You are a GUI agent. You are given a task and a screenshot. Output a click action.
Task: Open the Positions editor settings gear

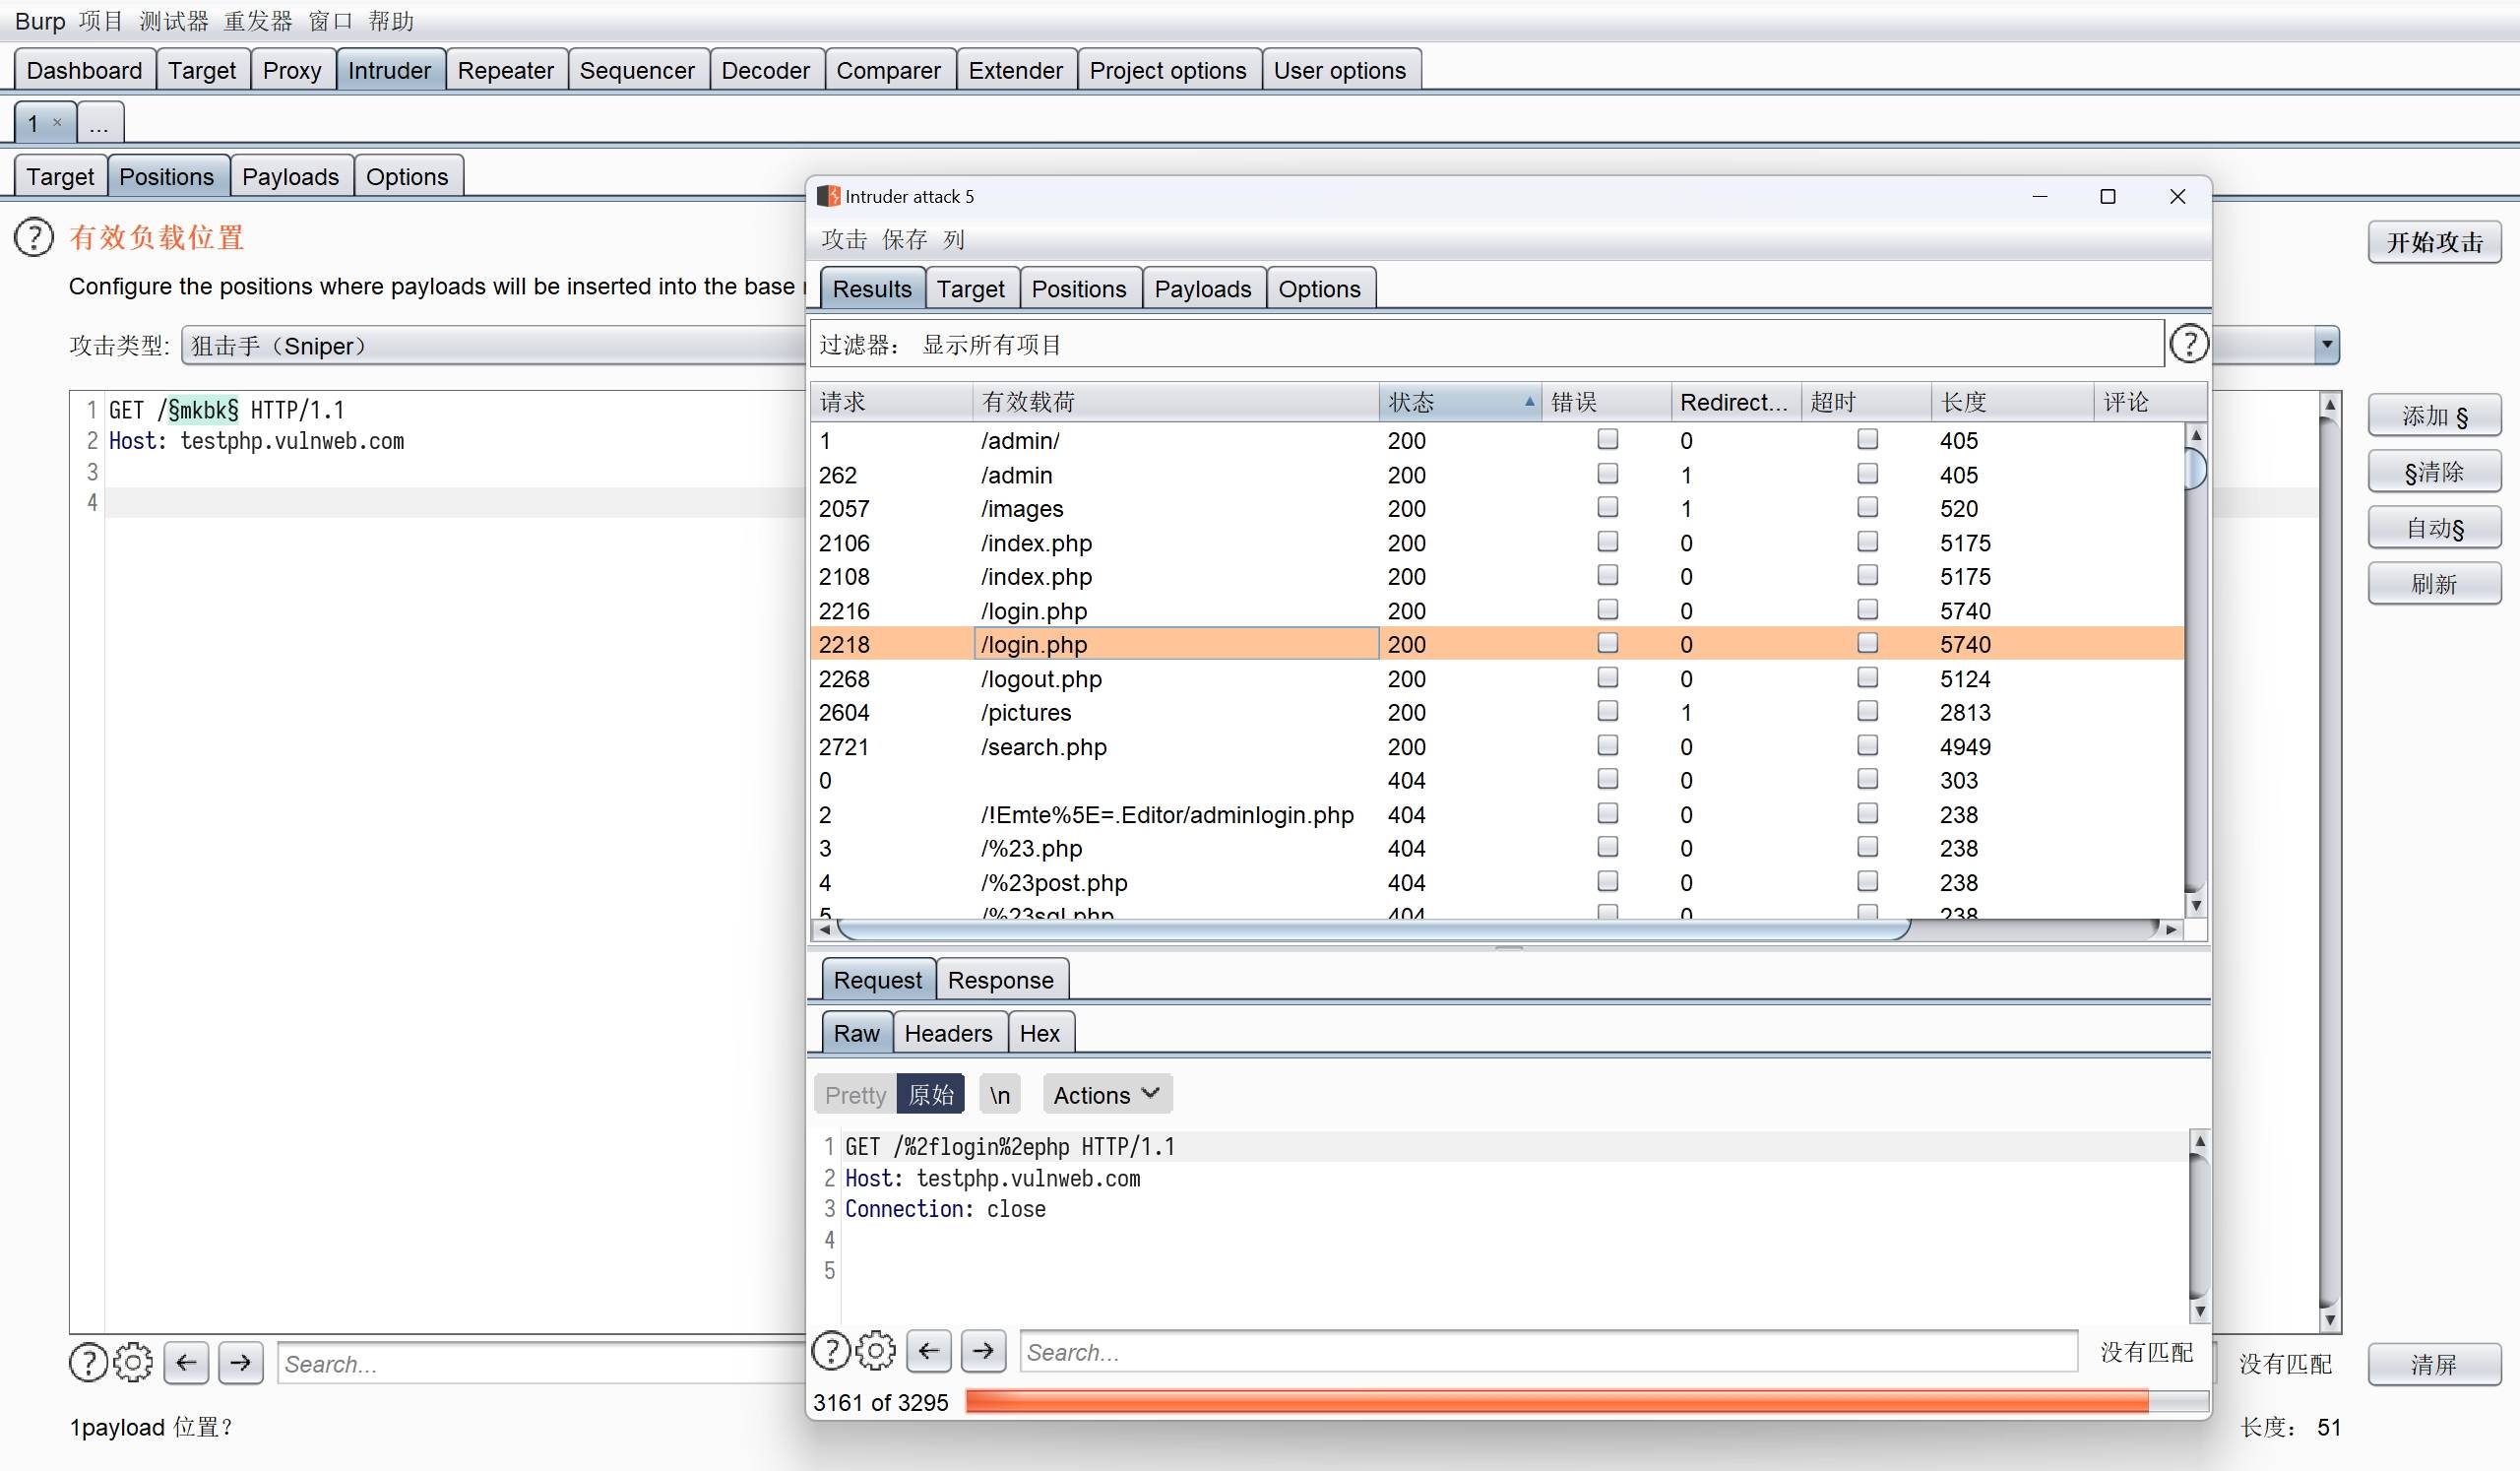(x=133, y=1362)
